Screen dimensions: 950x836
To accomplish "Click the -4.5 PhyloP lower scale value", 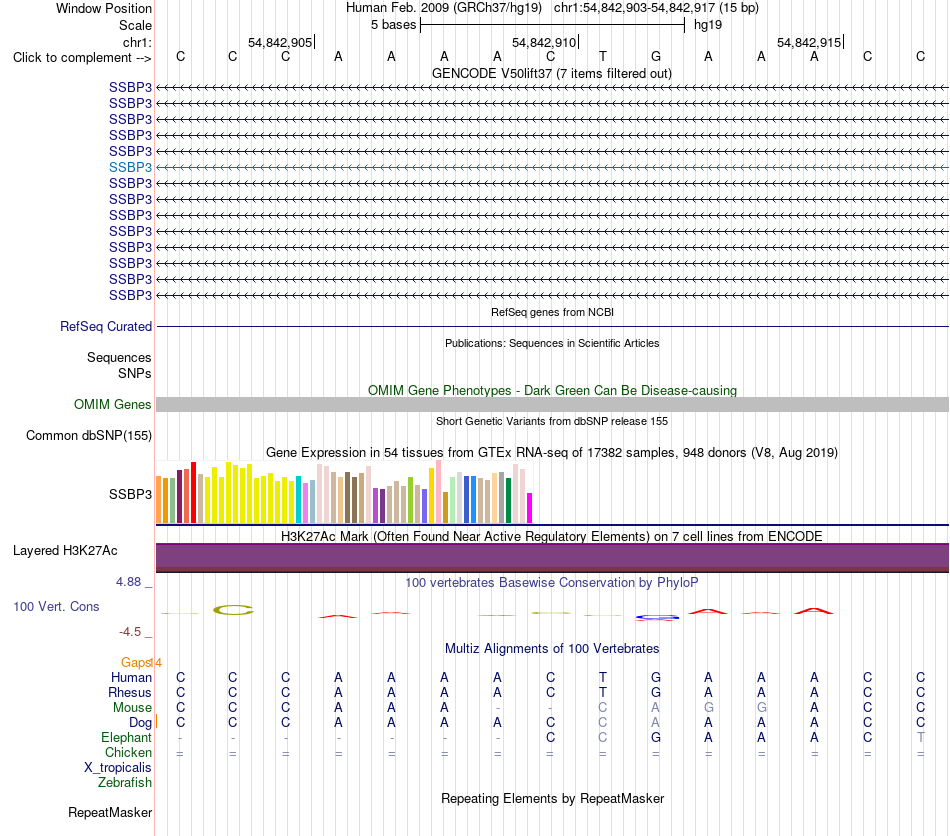I will [x=130, y=632].
